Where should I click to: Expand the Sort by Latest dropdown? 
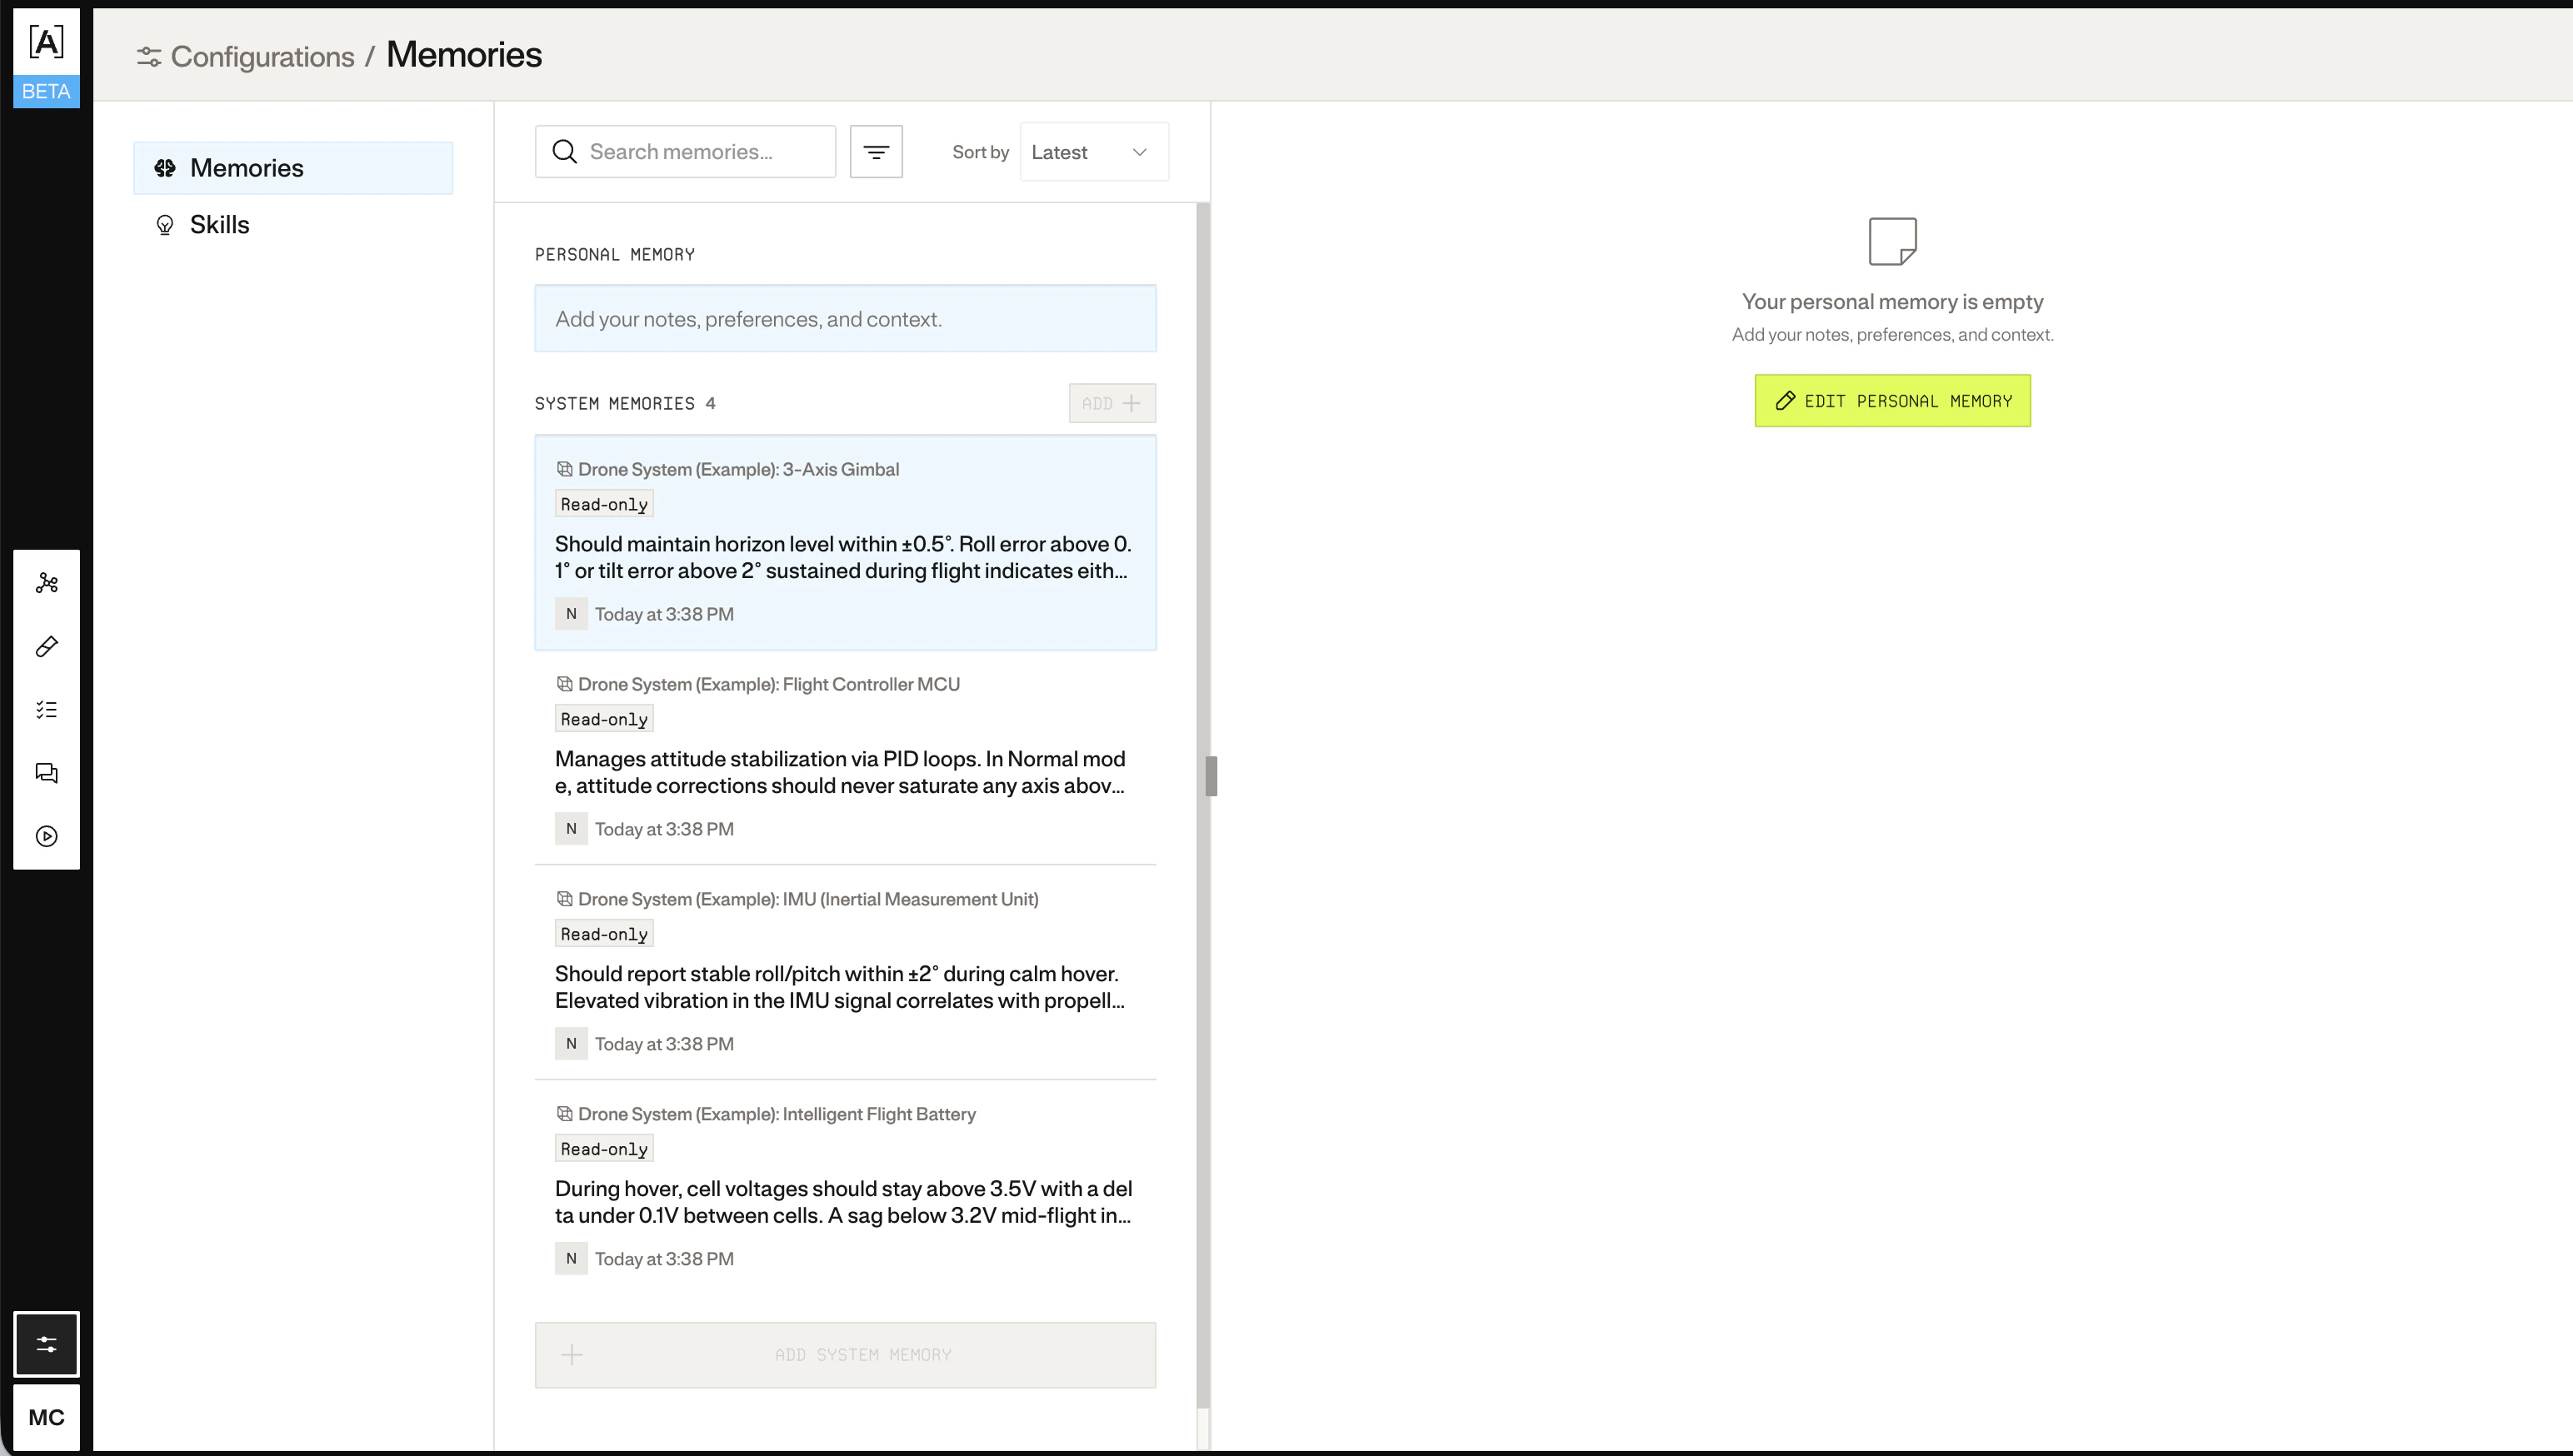[x=1094, y=152]
